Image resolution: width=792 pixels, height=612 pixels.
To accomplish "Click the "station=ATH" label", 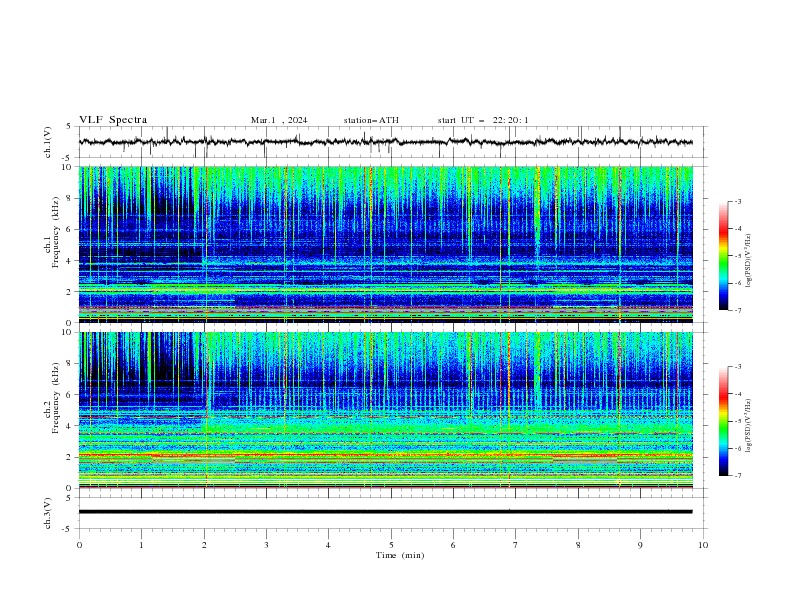I will [371, 120].
